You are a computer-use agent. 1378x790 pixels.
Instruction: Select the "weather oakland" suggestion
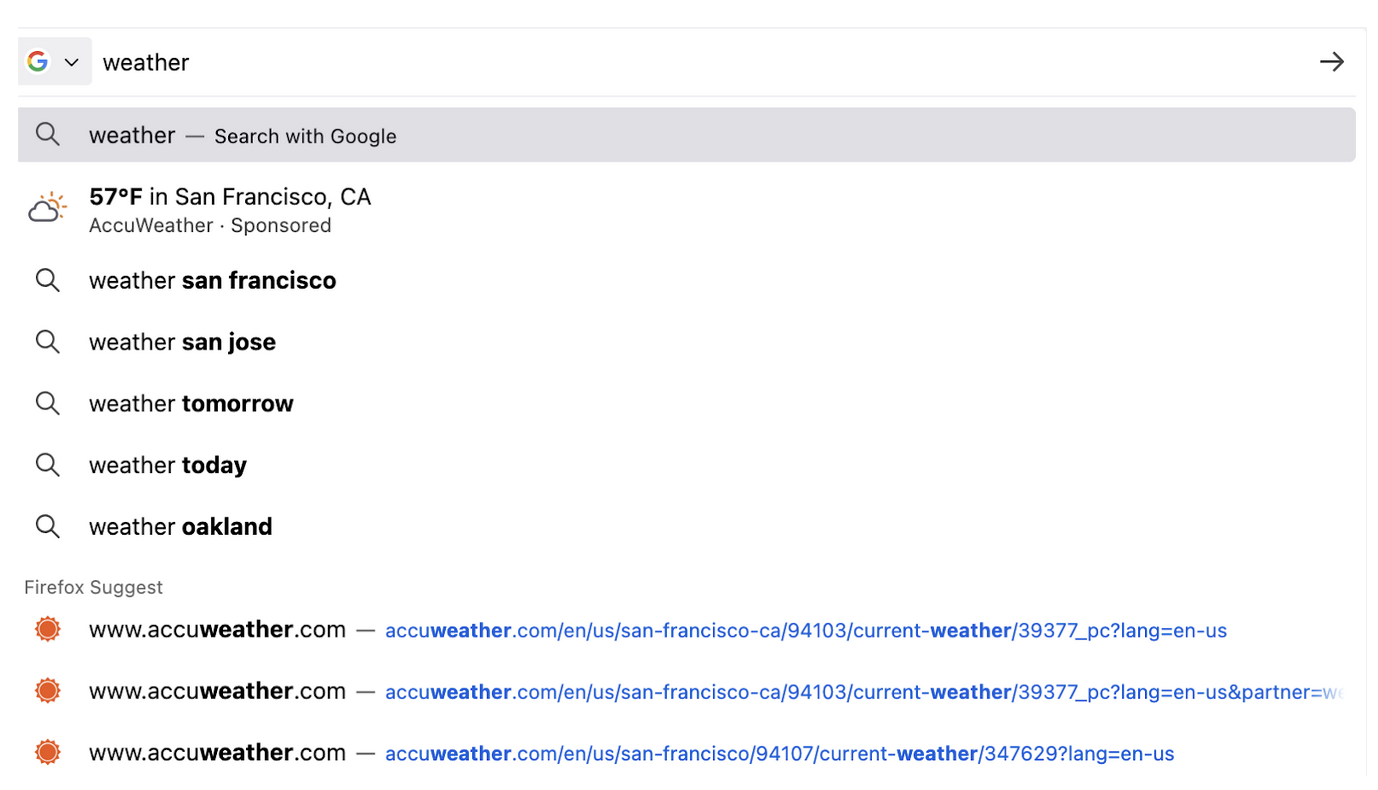(180, 526)
